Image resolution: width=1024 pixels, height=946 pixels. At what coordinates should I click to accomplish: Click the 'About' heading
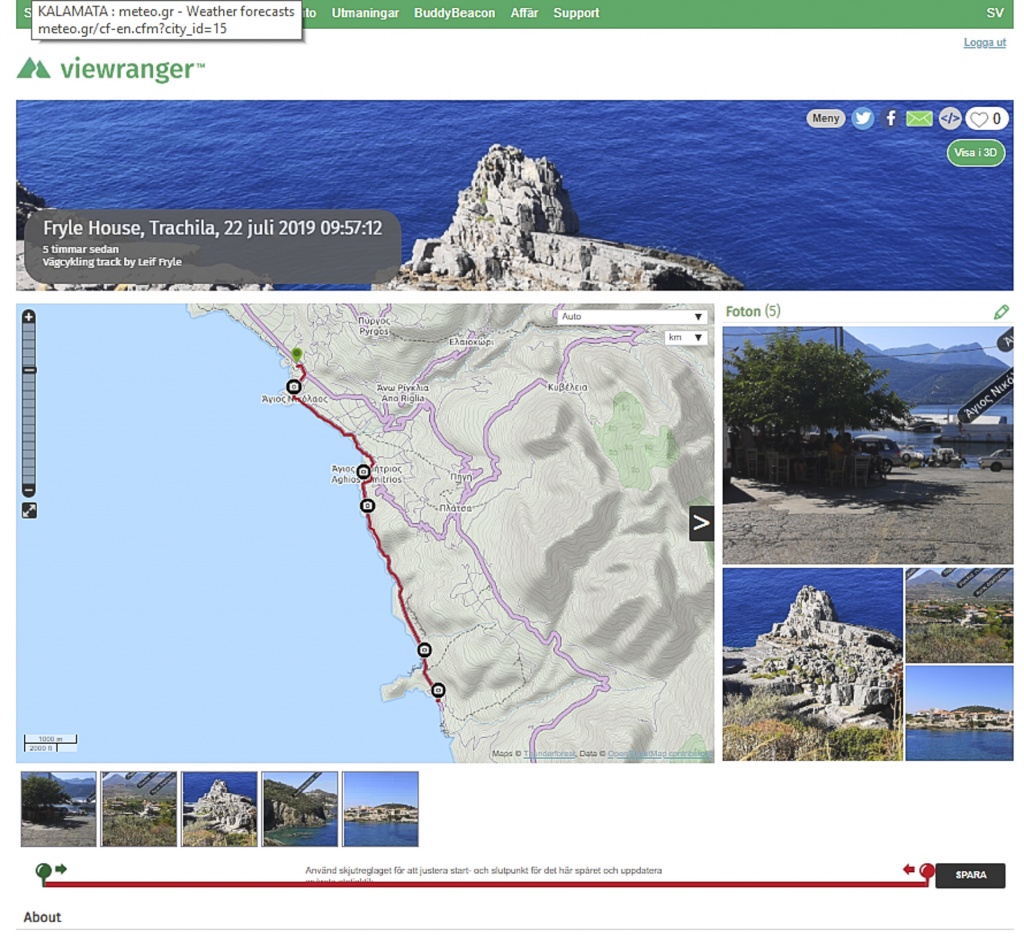pyautogui.click(x=42, y=917)
